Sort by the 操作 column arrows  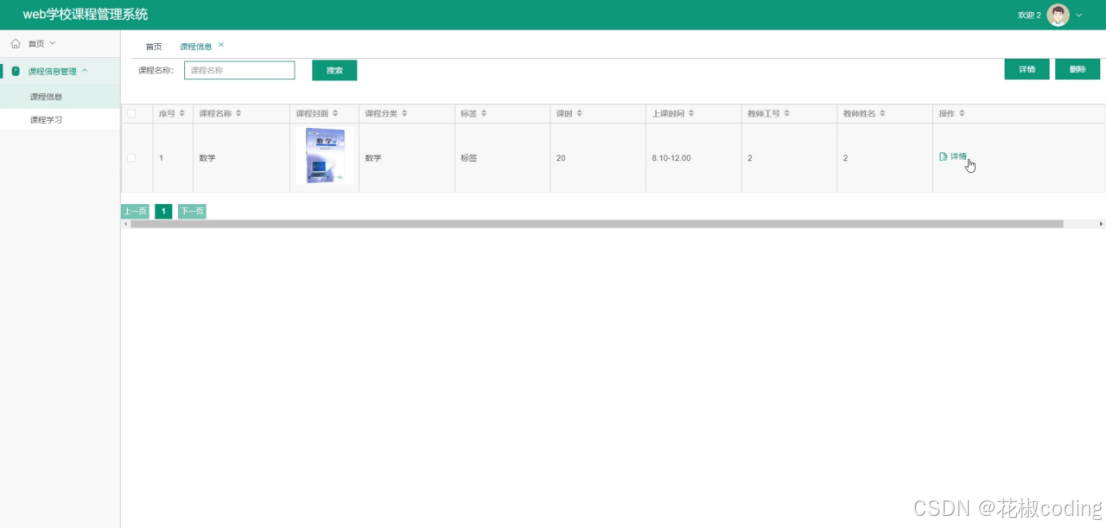click(x=961, y=113)
